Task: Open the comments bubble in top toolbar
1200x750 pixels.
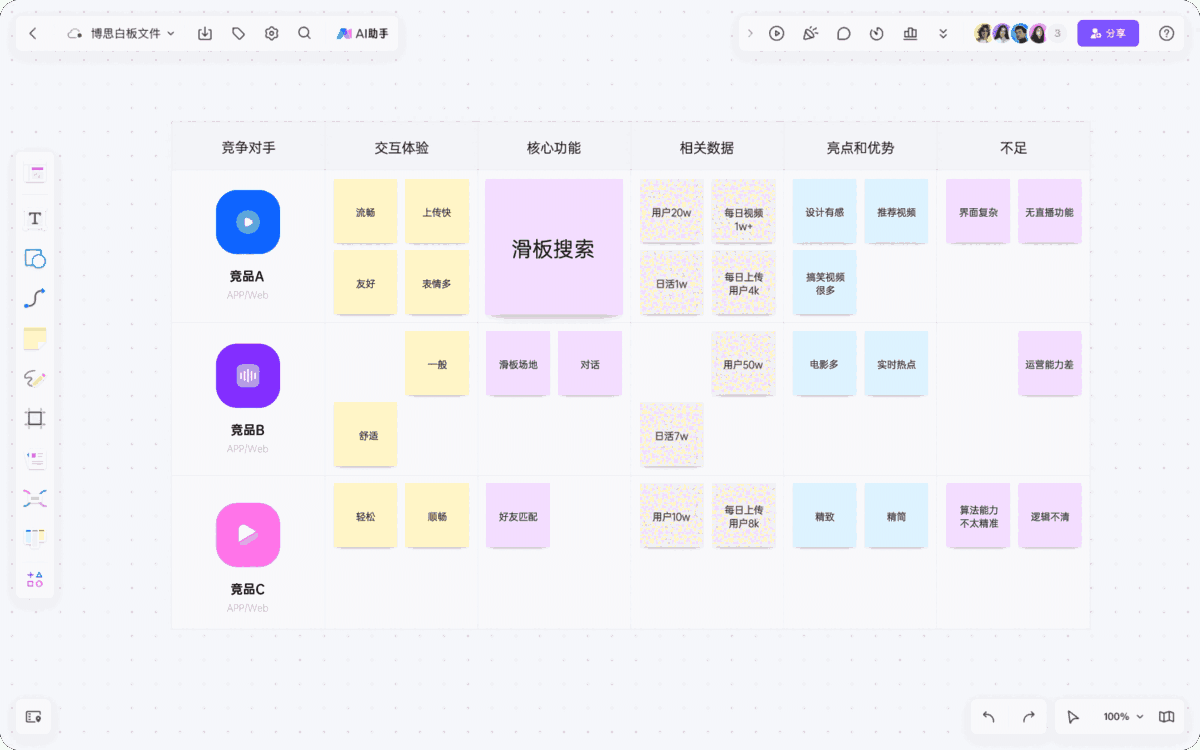Action: click(843, 33)
